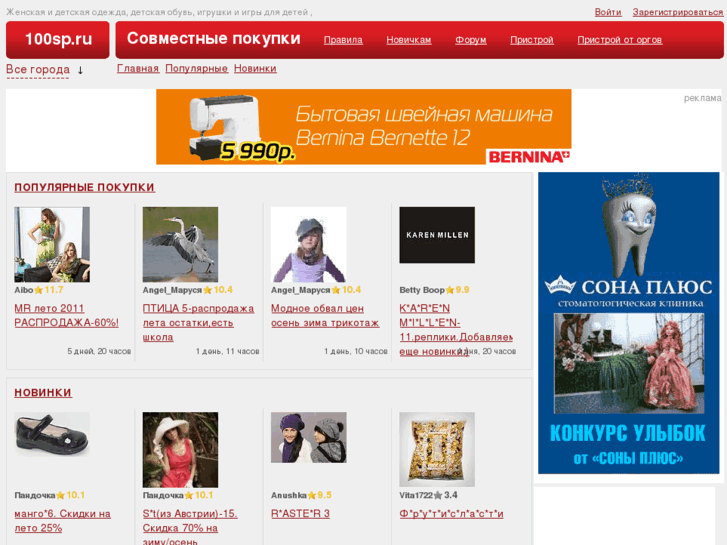The width and height of the screenshot is (727, 545).
Task: Click the Karen Millen logo thumbnail
Action: tap(437, 235)
